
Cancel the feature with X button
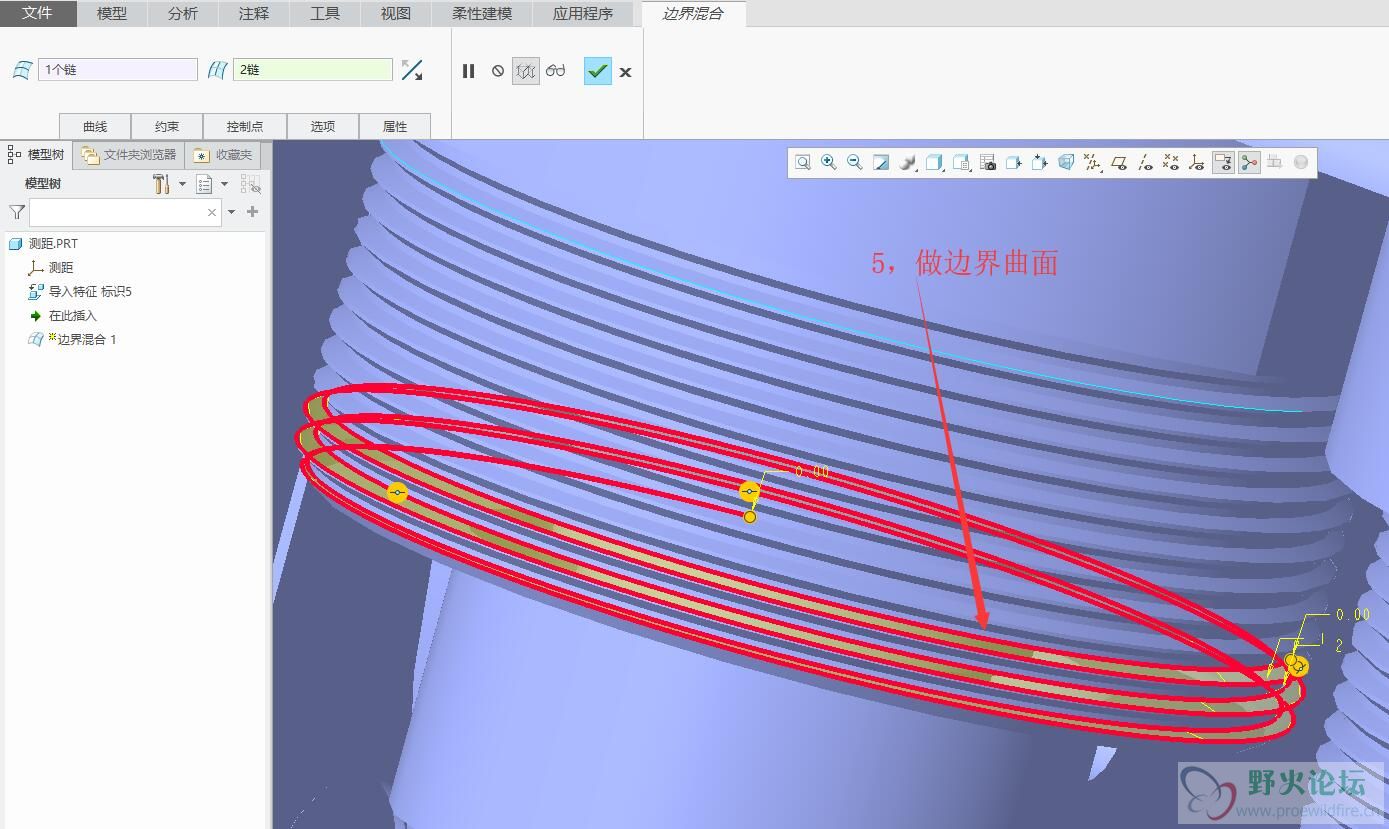coord(626,72)
